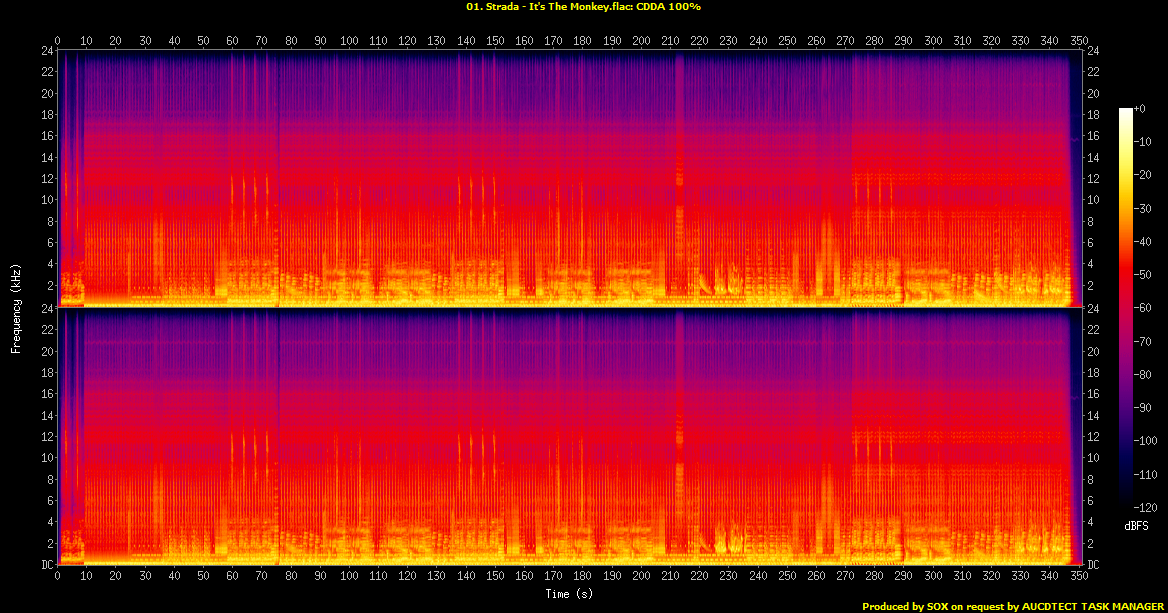Viewport: 1168px width, 613px height.
Task: Click the "-70" value on the dBFS scale
Action: [x=1143, y=341]
